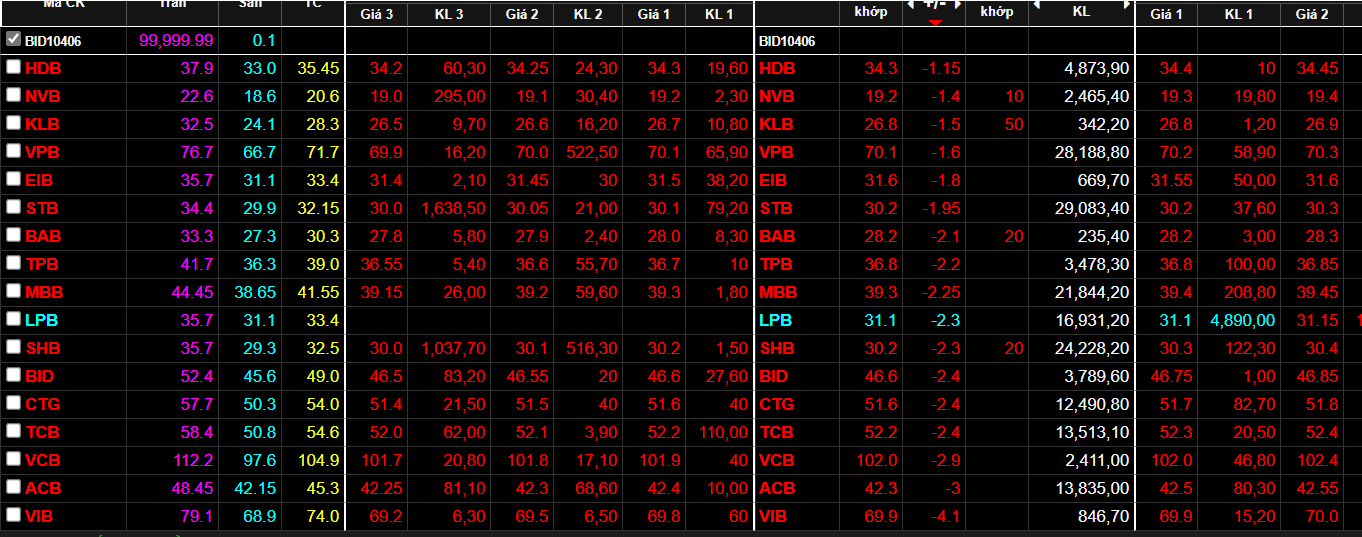Click the right arrow beside the +/- header

pyautogui.click(x=957, y=5)
